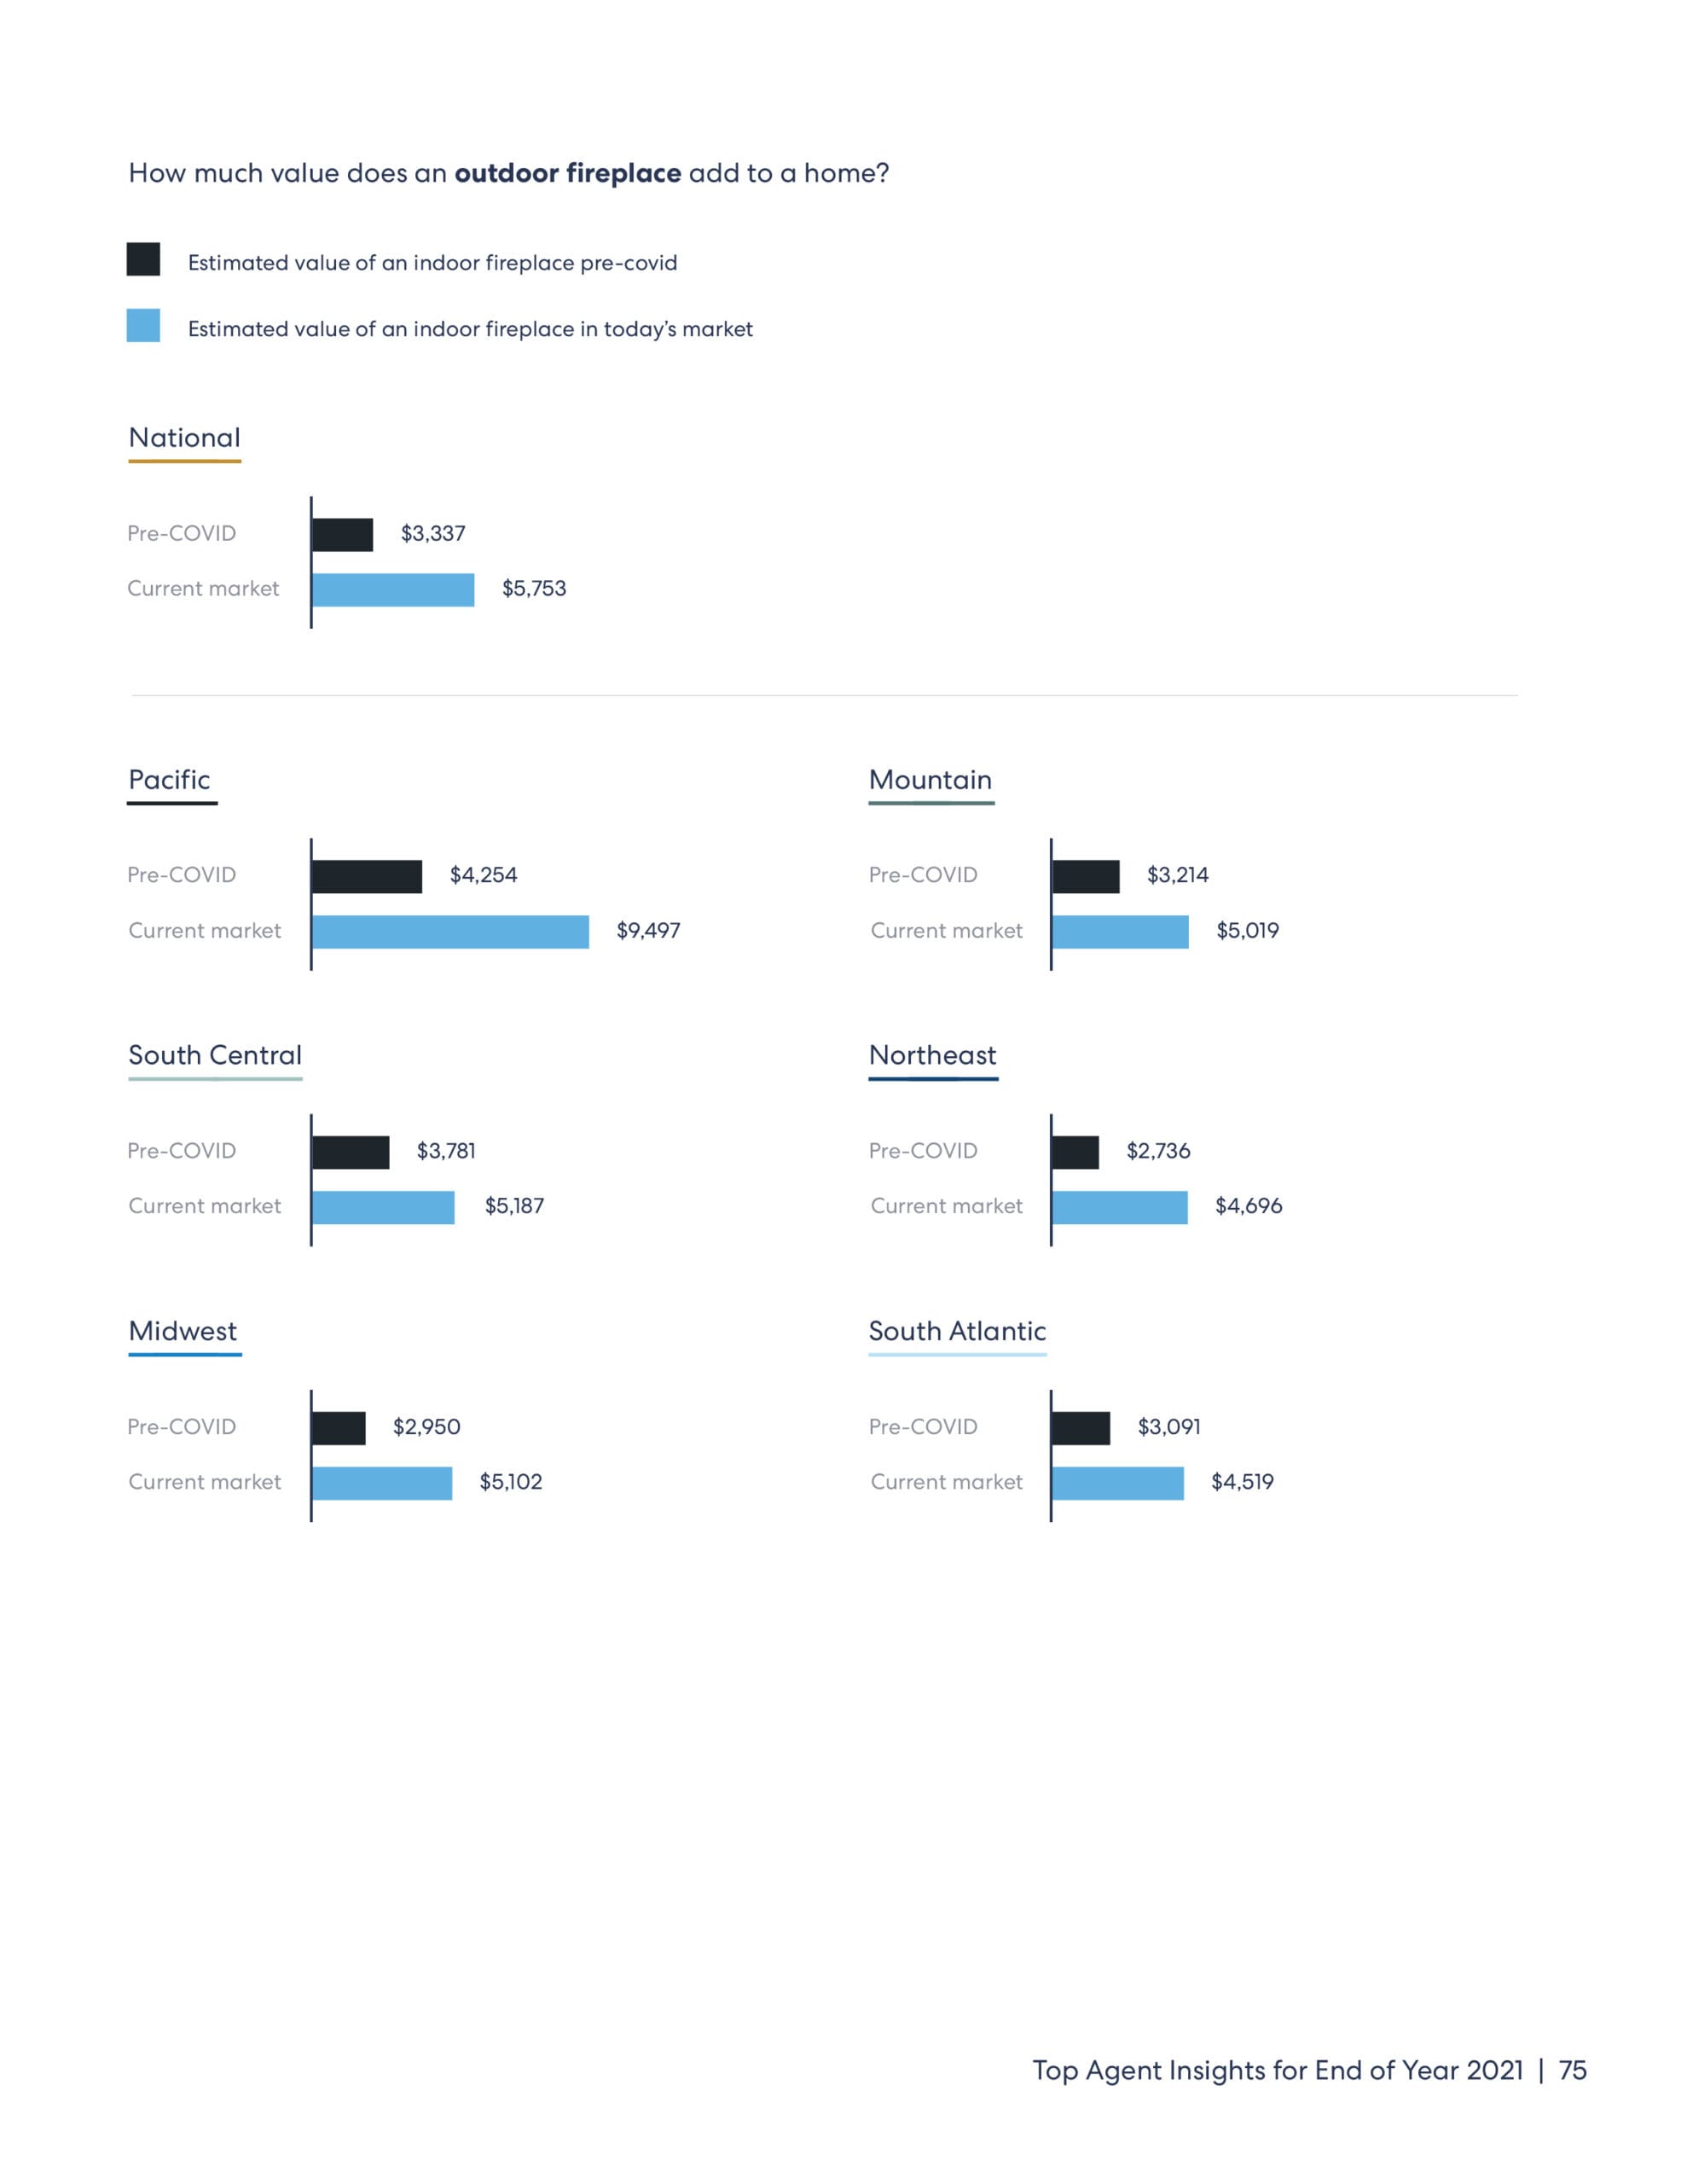Click the South Atlantic $4,519 value
This screenshot has width=1687, height=2184.
(x=1242, y=1482)
